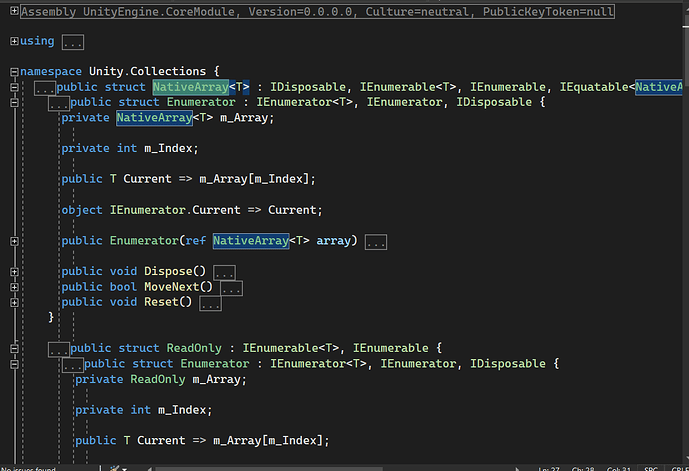Screen dimensions: 689x471
Task: Open the ellipsis box before public struct NativeArray
Action: 45,88
